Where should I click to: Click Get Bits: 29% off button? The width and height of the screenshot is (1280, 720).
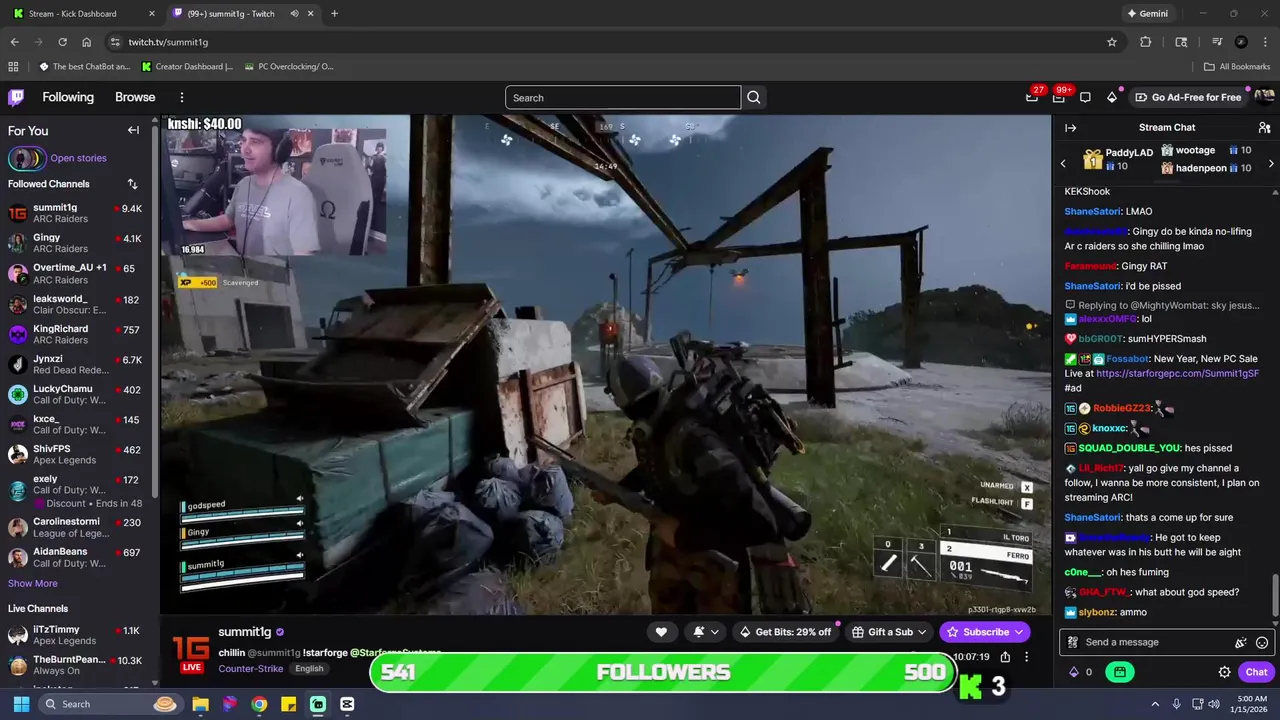[x=784, y=632]
